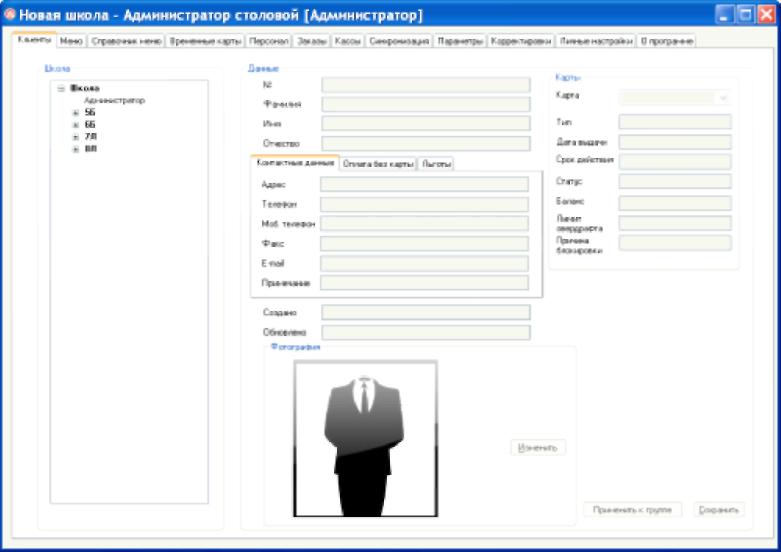Close the Администратор столовой window

click(767, 15)
